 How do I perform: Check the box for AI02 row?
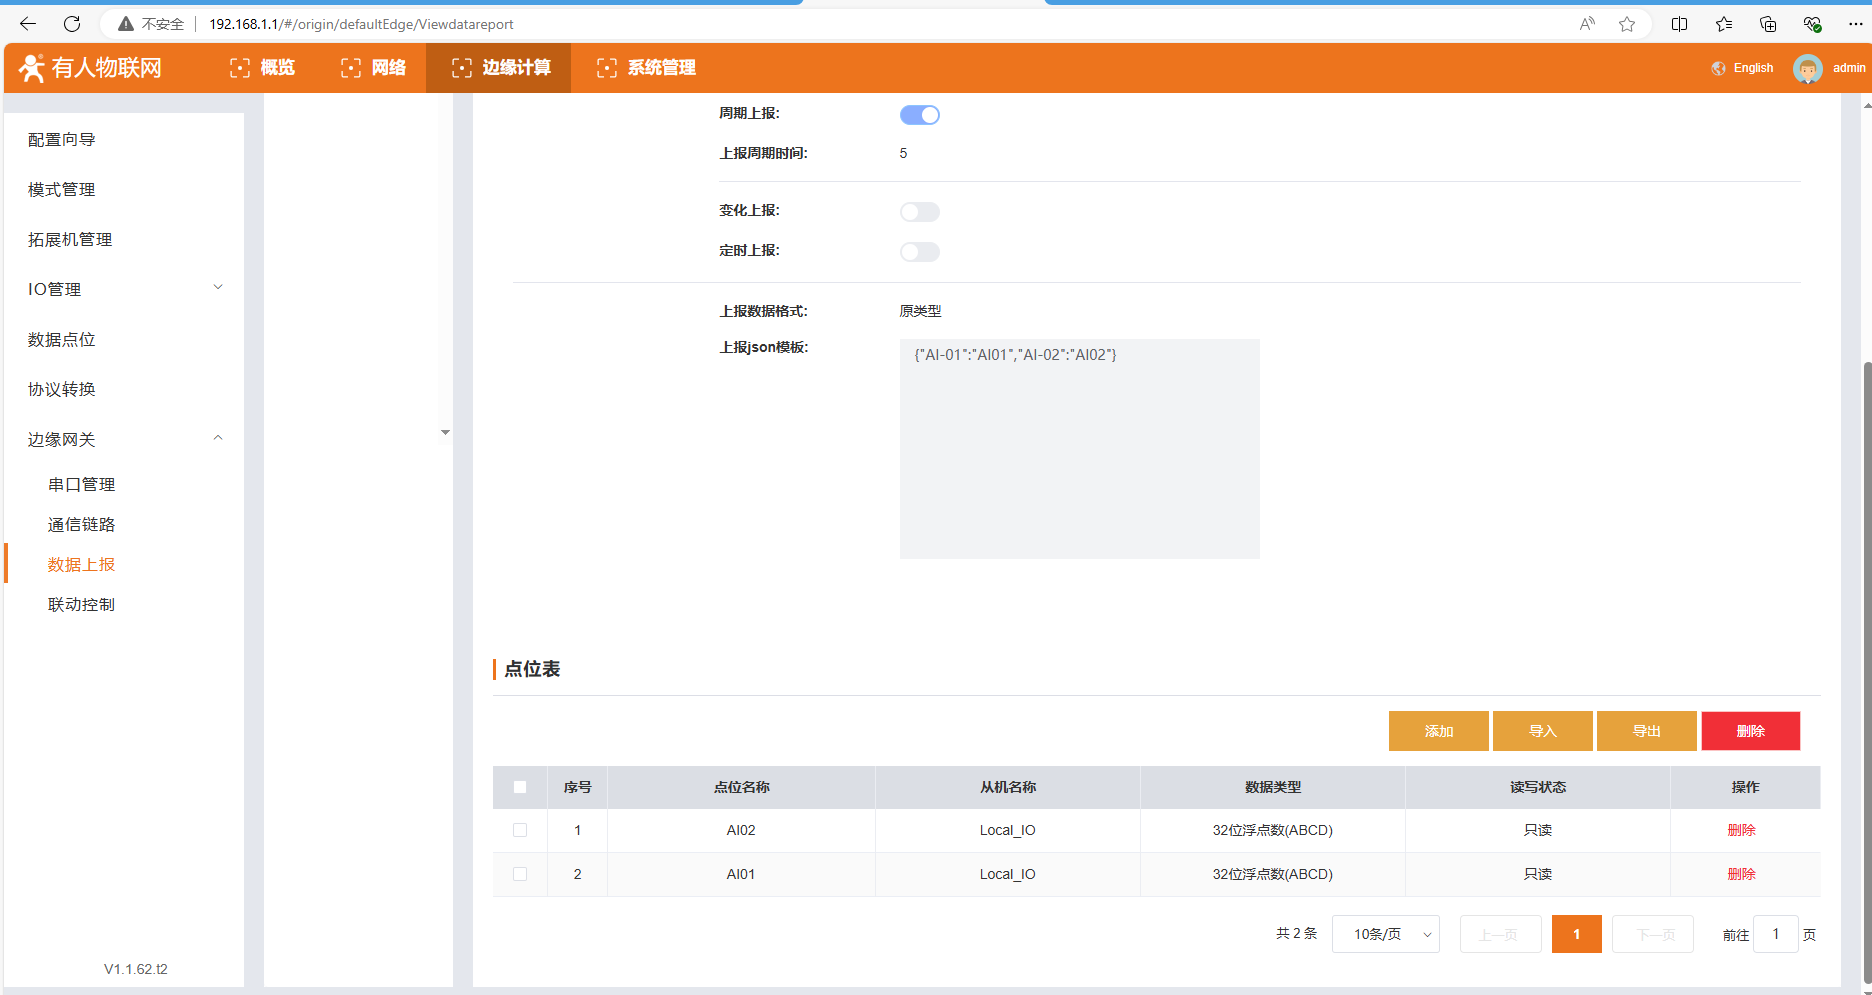tap(520, 830)
